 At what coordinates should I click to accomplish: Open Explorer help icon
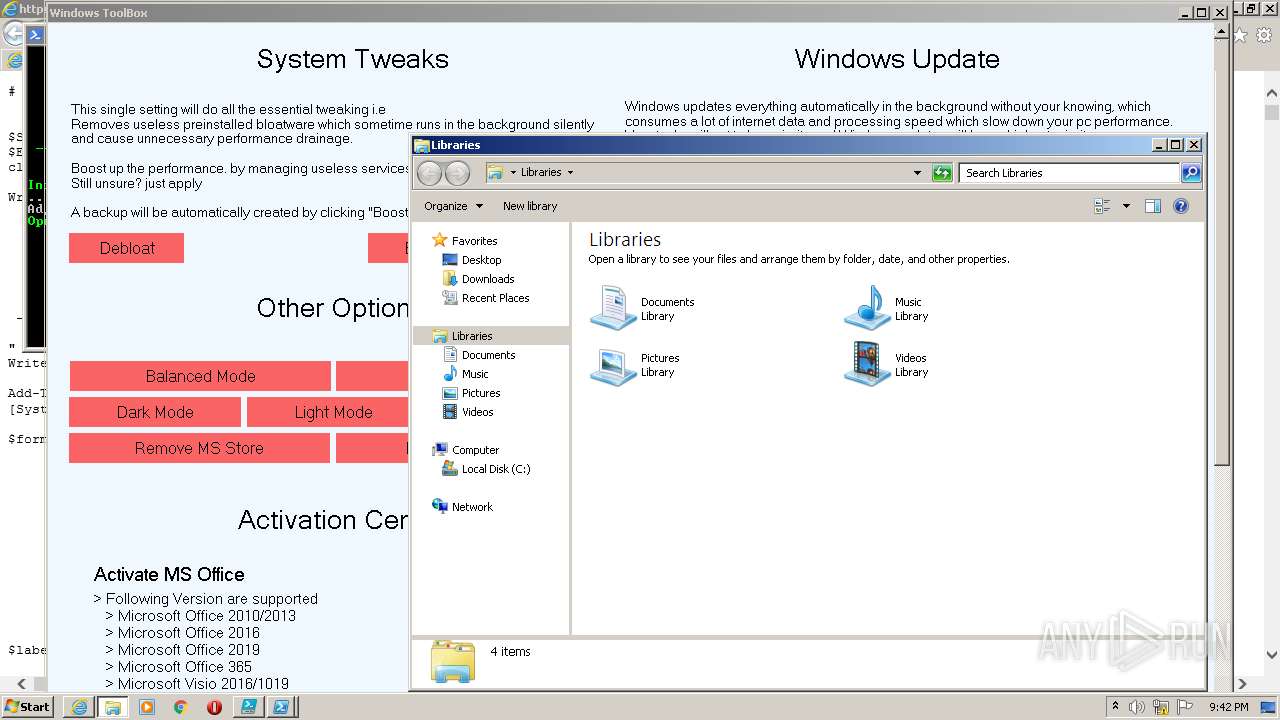(1181, 206)
